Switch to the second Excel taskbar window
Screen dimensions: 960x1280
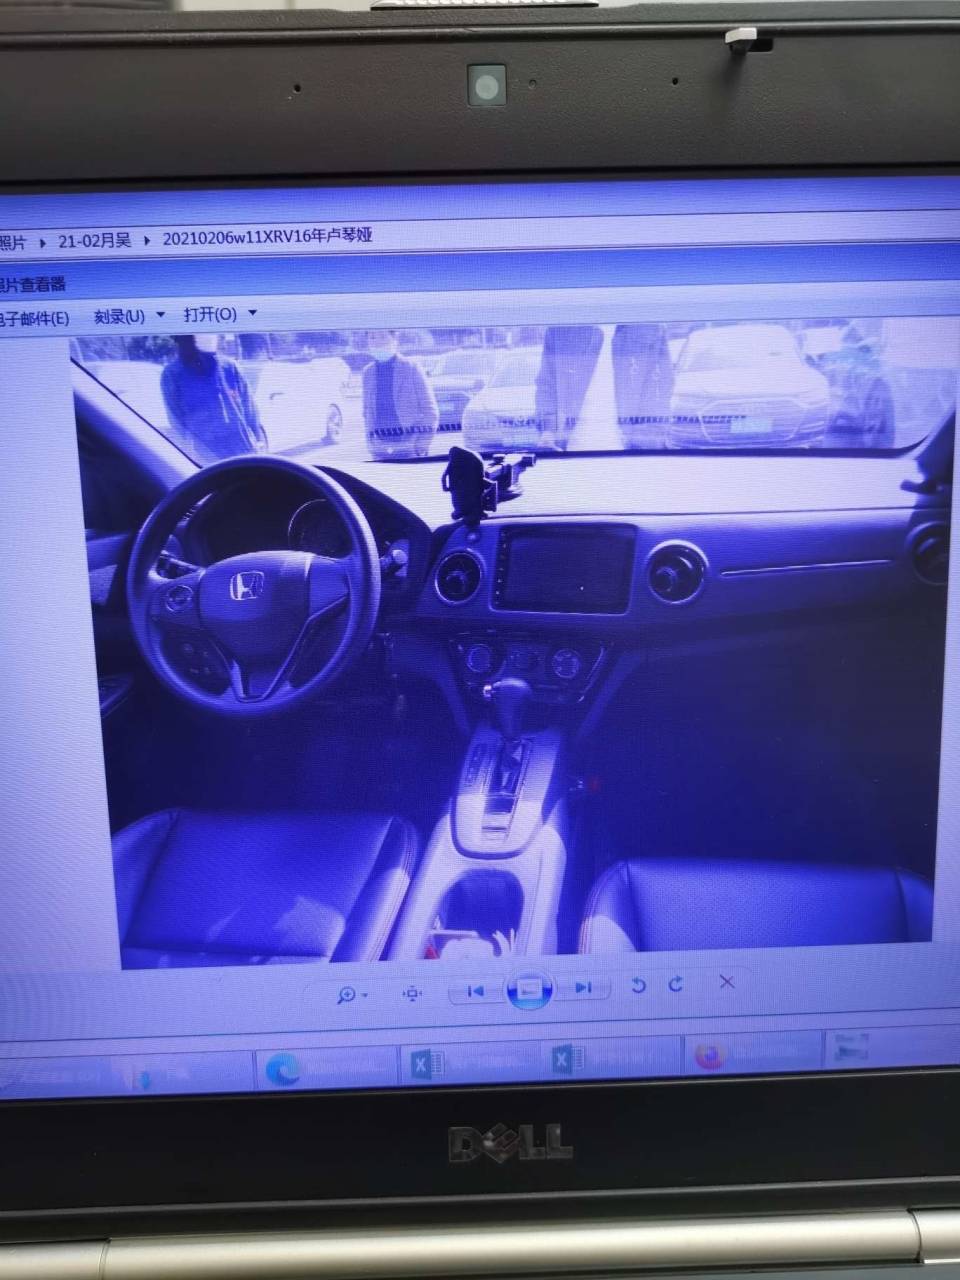point(612,1058)
